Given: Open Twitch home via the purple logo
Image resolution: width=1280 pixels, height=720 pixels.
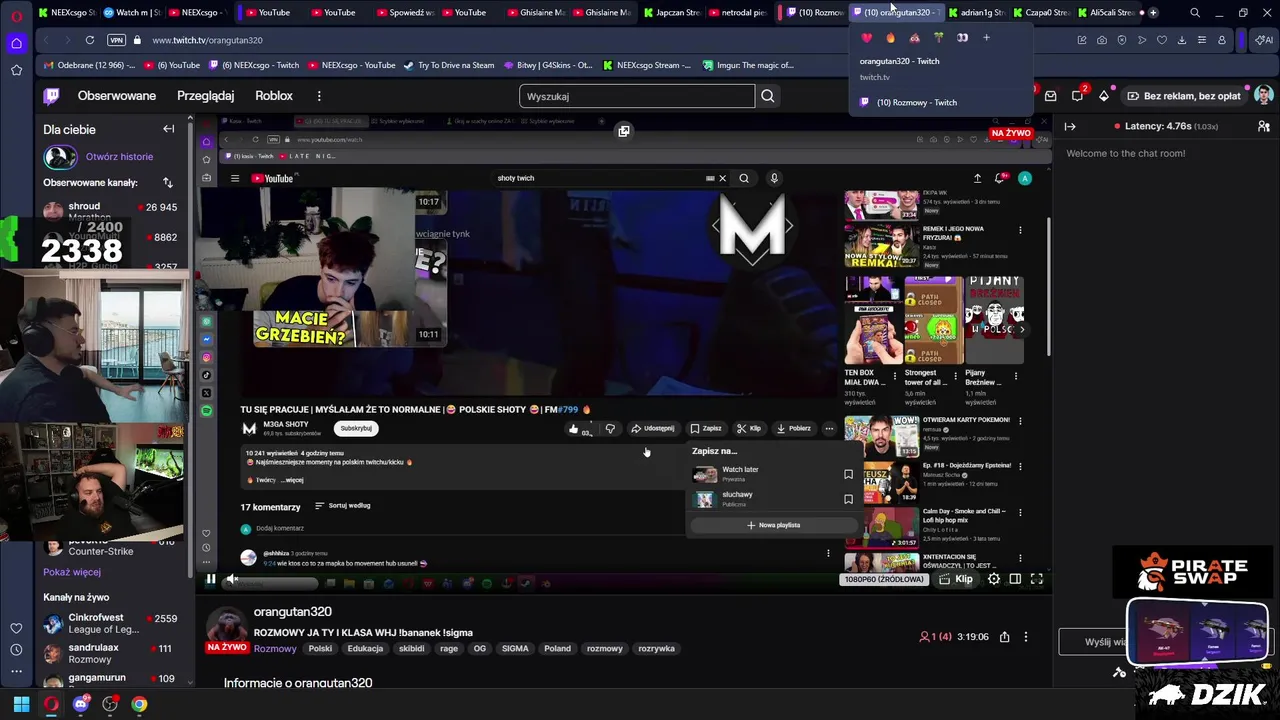Looking at the screenshot, I should coord(51,96).
